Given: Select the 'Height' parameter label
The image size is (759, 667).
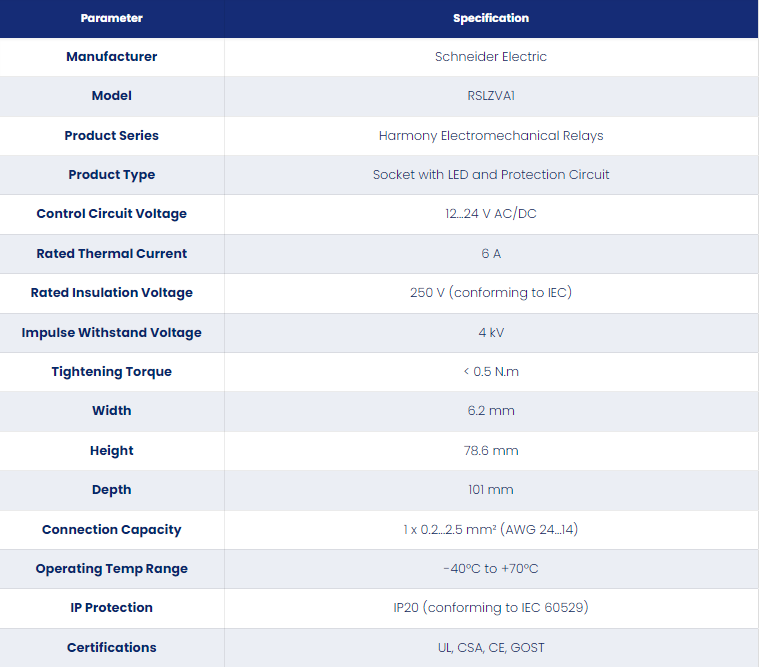Looking at the screenshot, I should click(111, 451).
